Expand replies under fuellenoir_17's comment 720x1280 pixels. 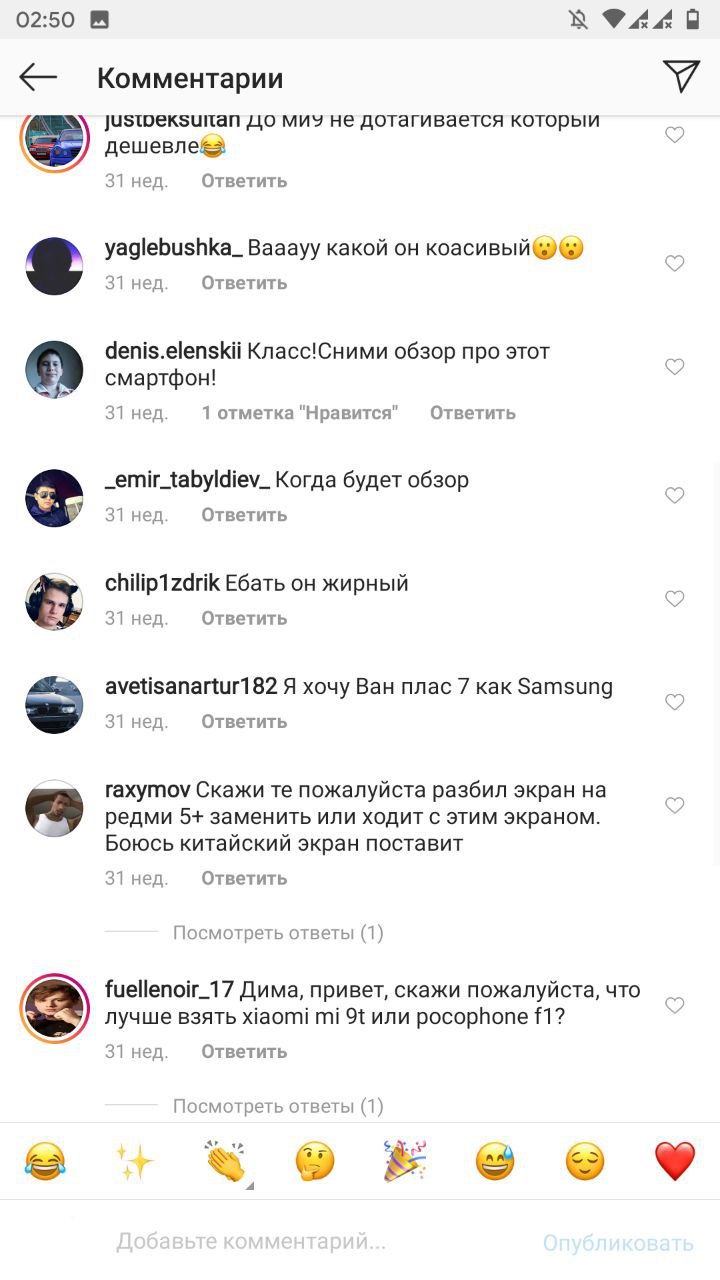(278, 1106)
